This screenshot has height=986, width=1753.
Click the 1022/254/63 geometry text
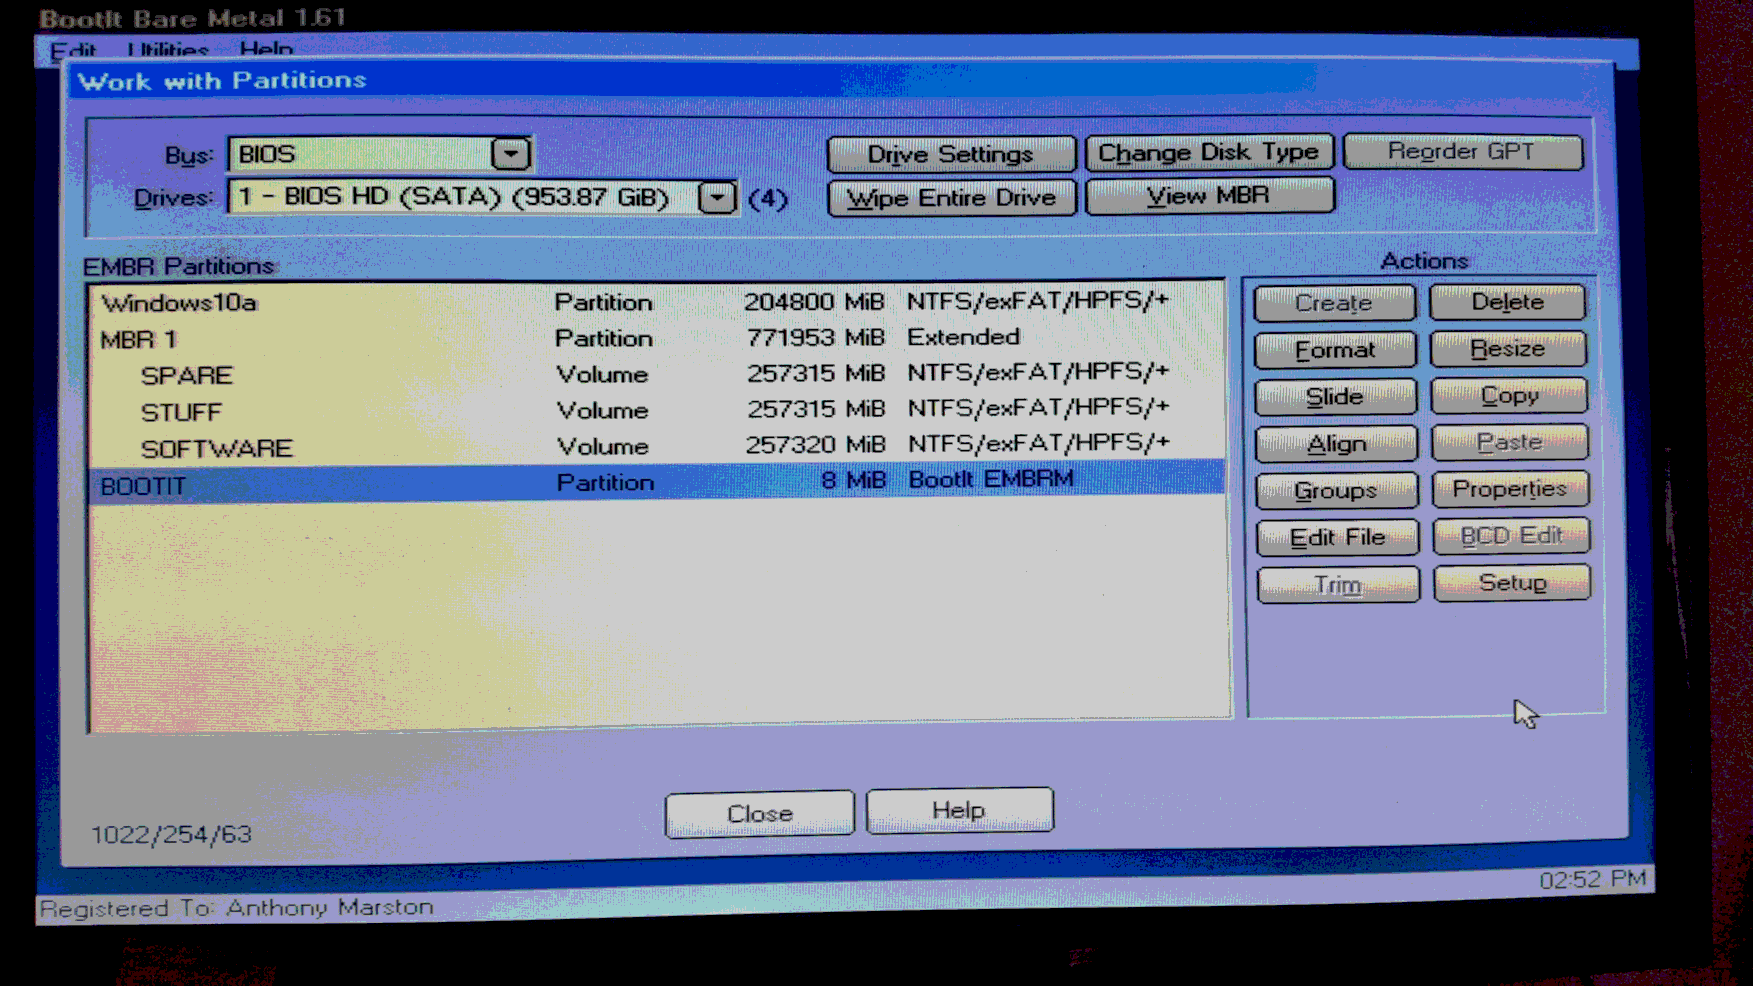pyautogui.click(x=172, y=834)
